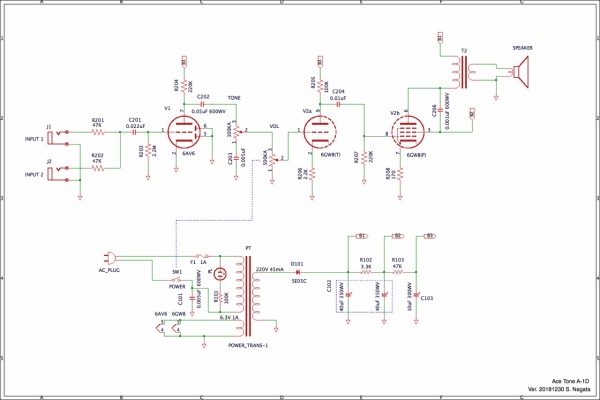Select the C102 dashed capacitor box

(364, 296)
